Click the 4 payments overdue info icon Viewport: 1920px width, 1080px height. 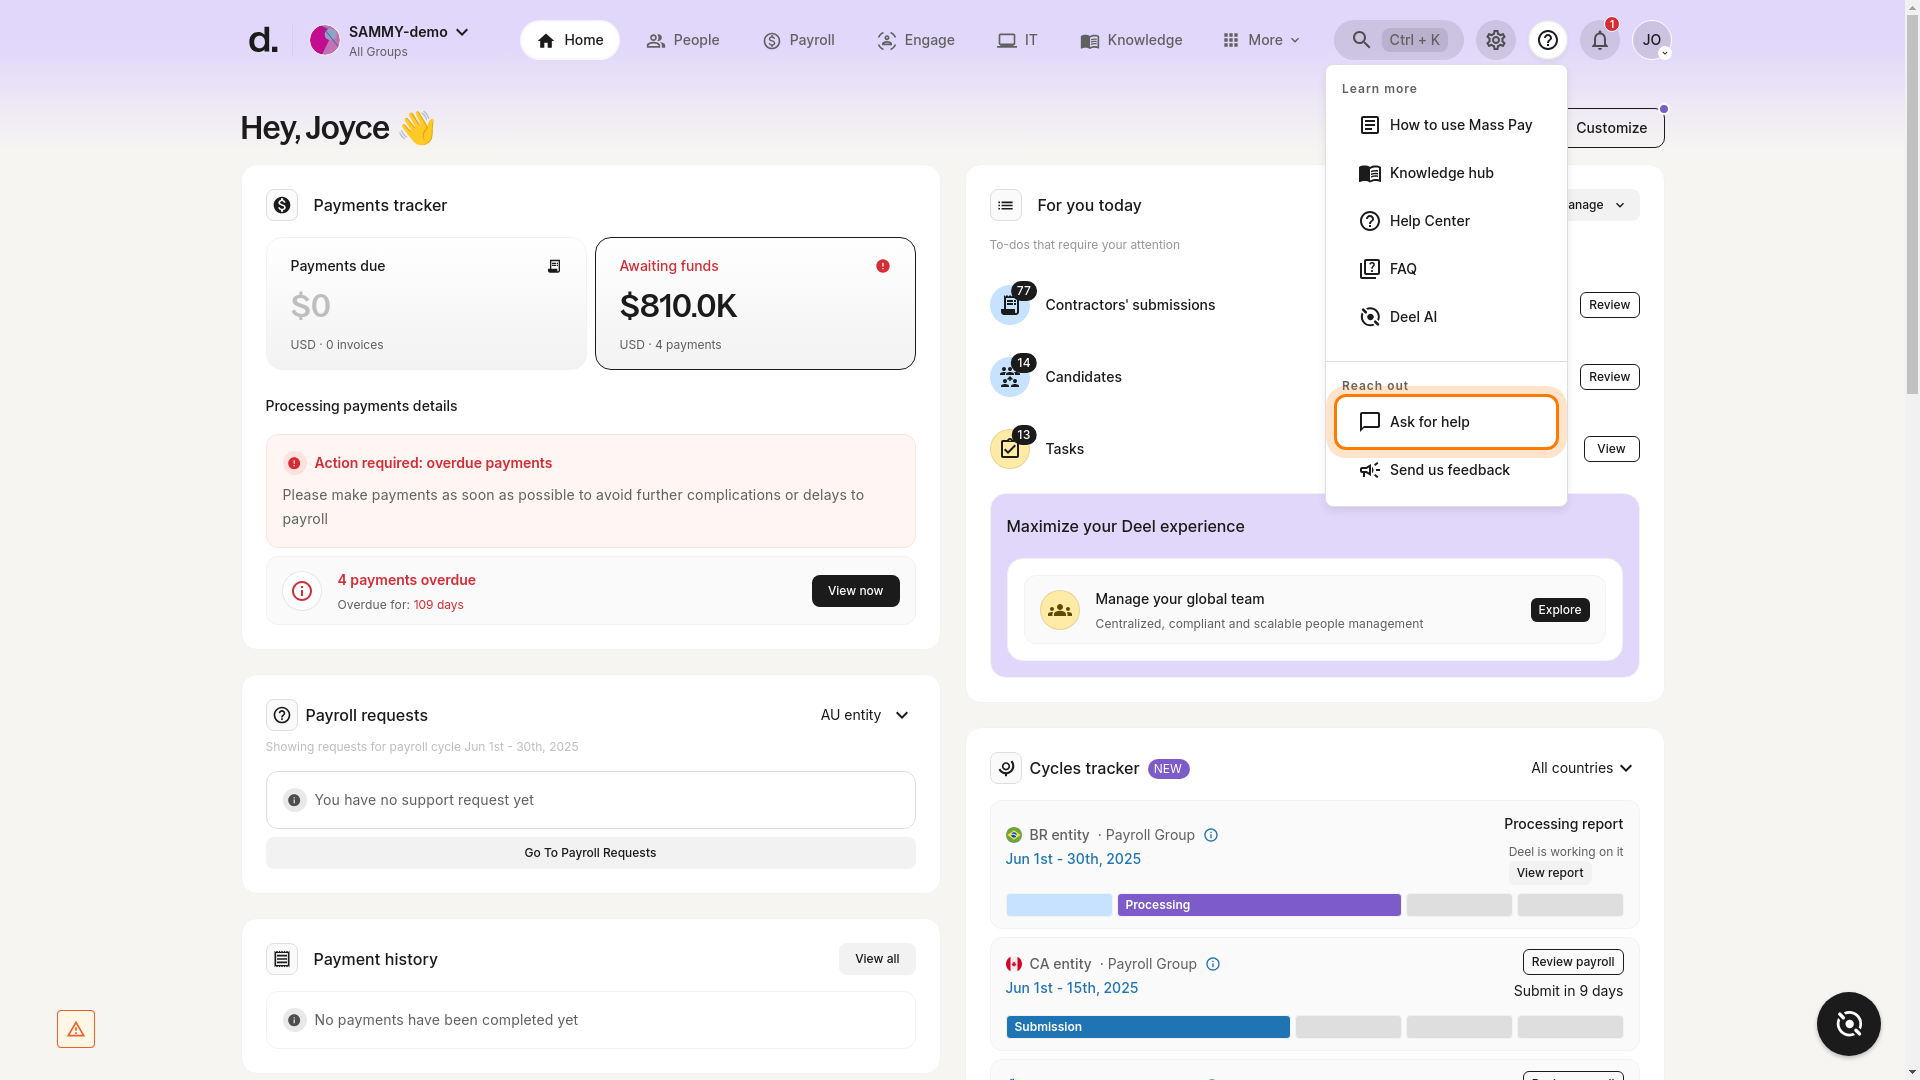302,591
